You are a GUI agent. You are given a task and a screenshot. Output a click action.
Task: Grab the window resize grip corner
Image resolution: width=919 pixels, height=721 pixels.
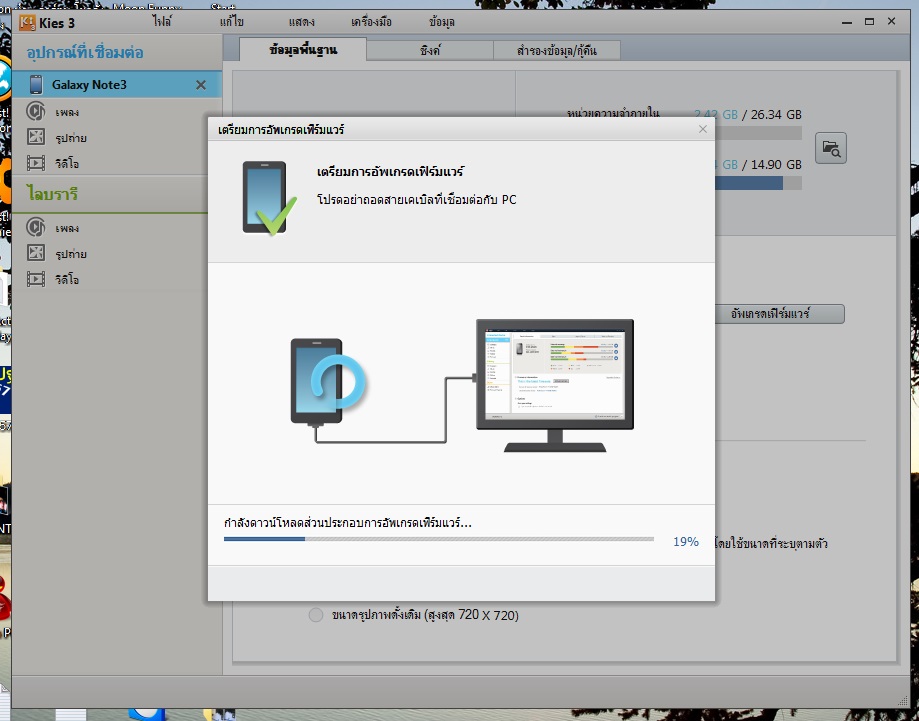(903, 701)
